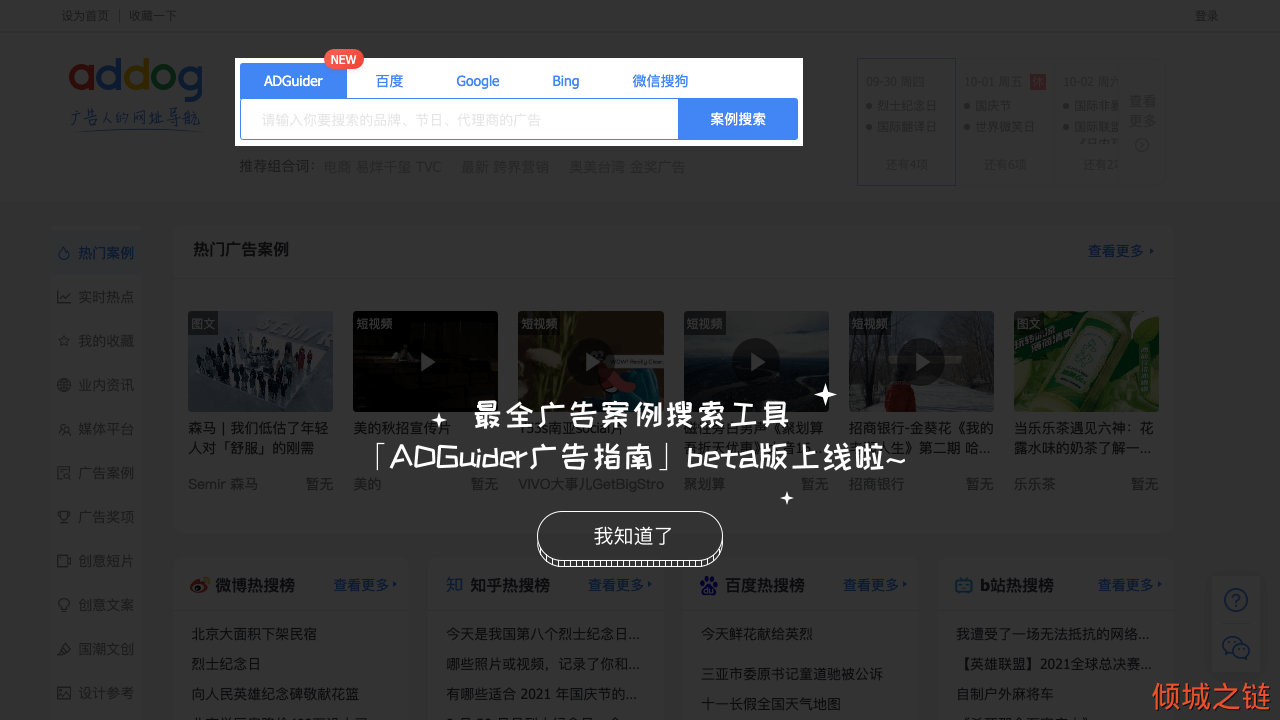Open Zhihu topic 哪些照片或视频，记录了你和
Image resolution: width=1280 pixels, height=720 pixels.
pyautogui.click(x=543, y=664)
